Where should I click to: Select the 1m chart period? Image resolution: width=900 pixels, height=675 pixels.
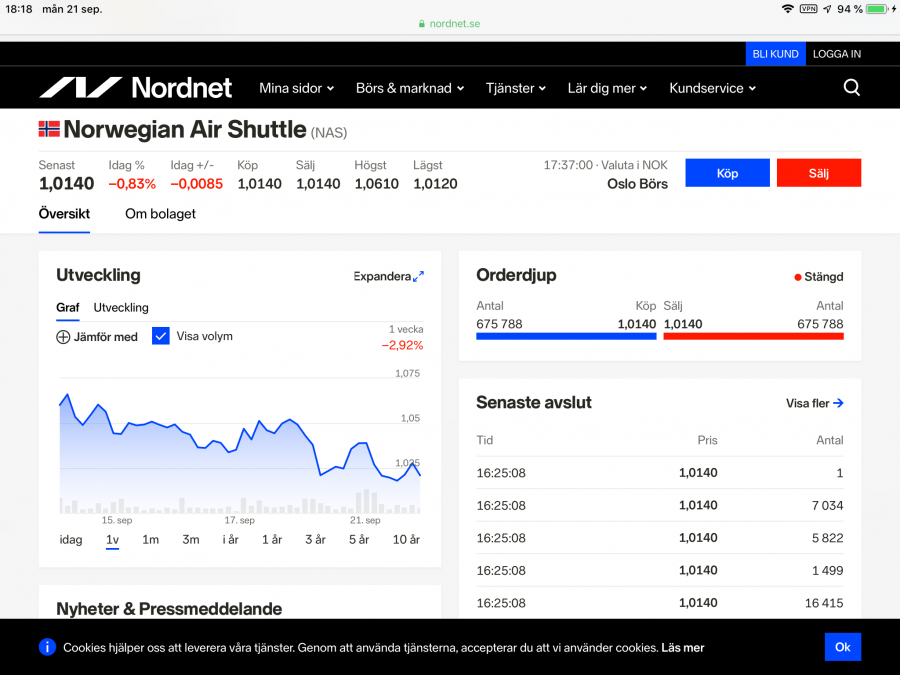(x=150, y=539)
